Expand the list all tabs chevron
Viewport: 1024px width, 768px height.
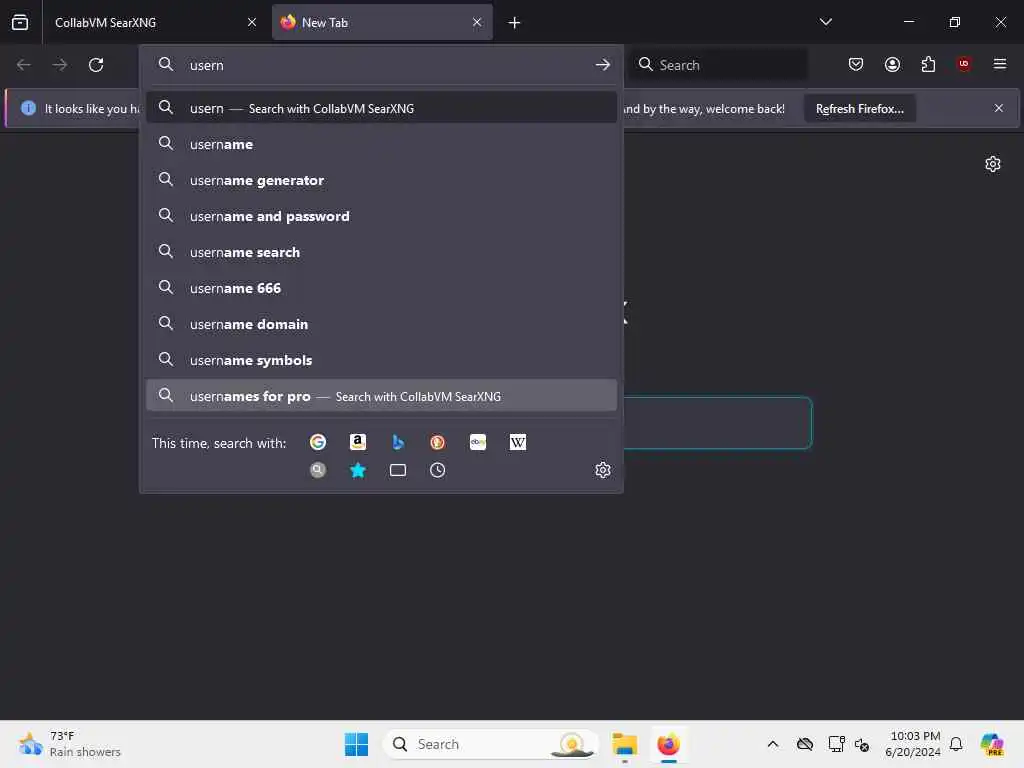click(825, 22)
